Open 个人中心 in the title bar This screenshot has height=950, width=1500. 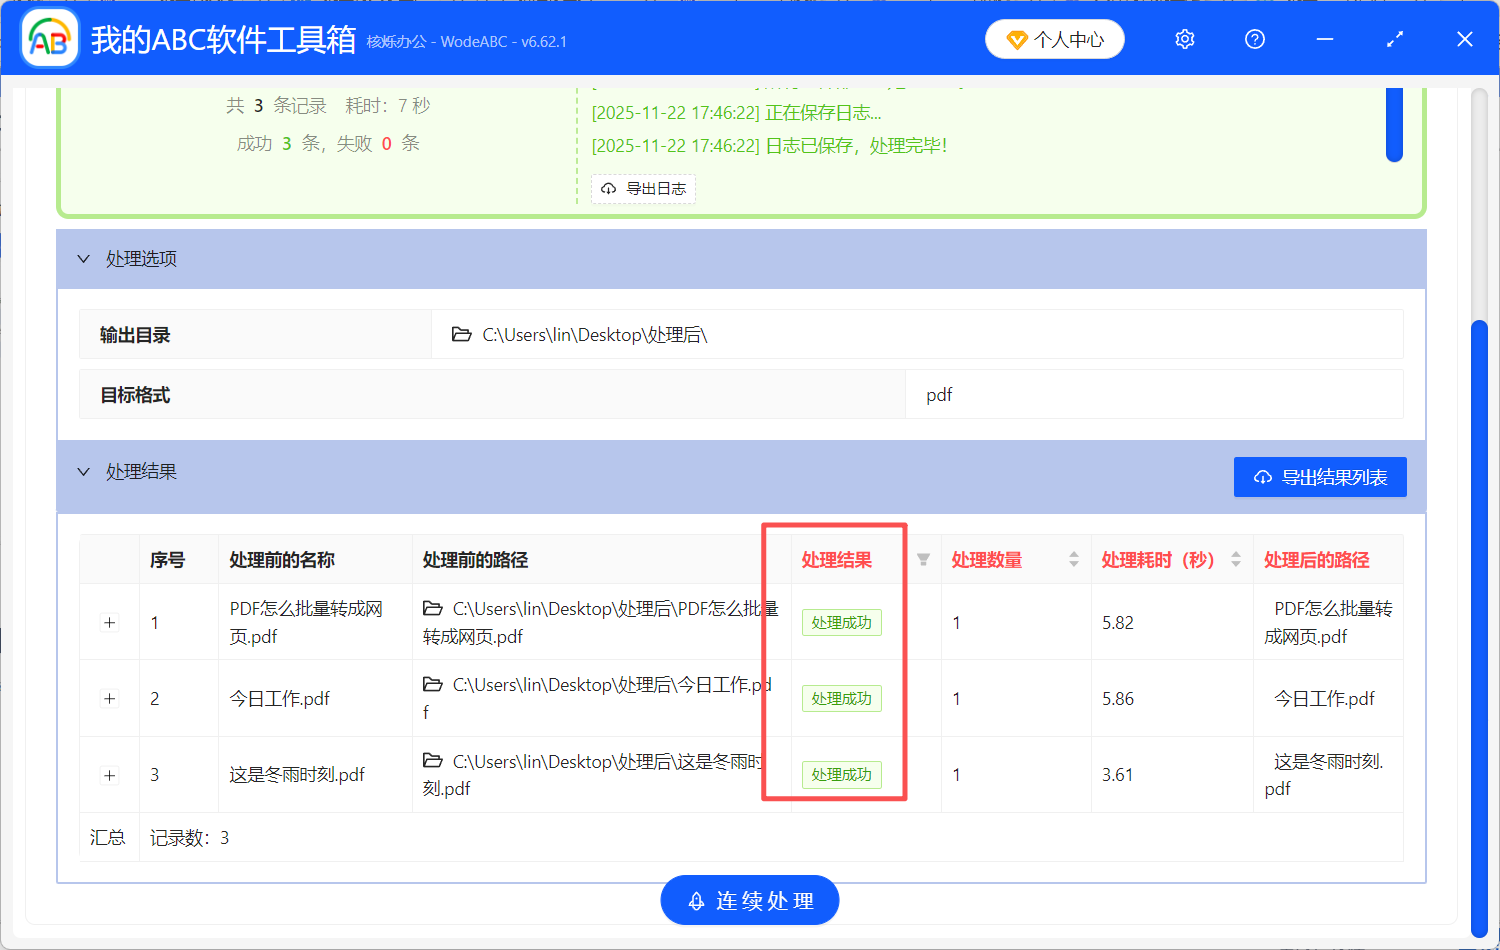[x=1054, y=39]
